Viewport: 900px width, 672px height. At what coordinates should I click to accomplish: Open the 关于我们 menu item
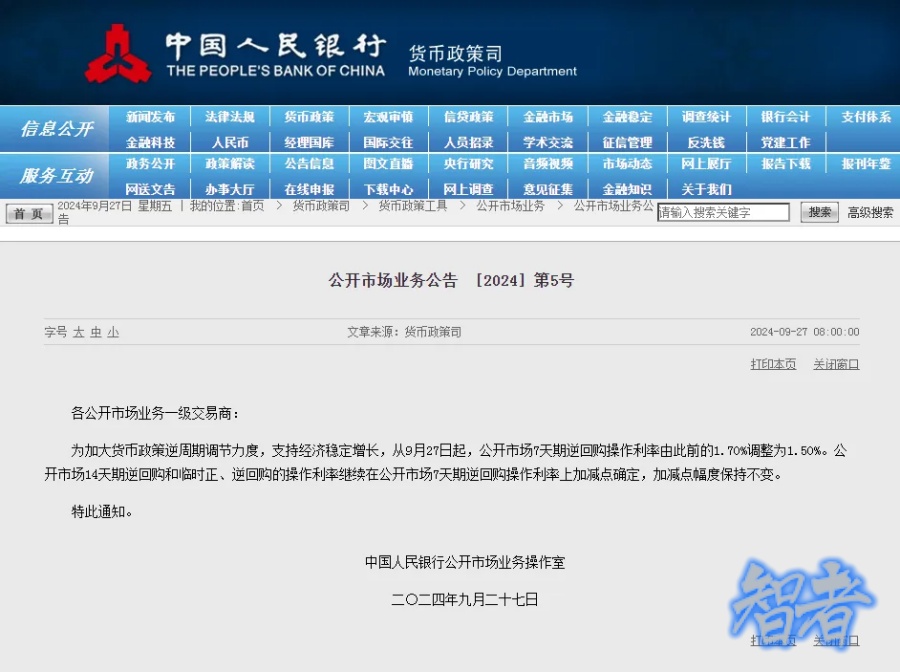[x=706, y=188]
